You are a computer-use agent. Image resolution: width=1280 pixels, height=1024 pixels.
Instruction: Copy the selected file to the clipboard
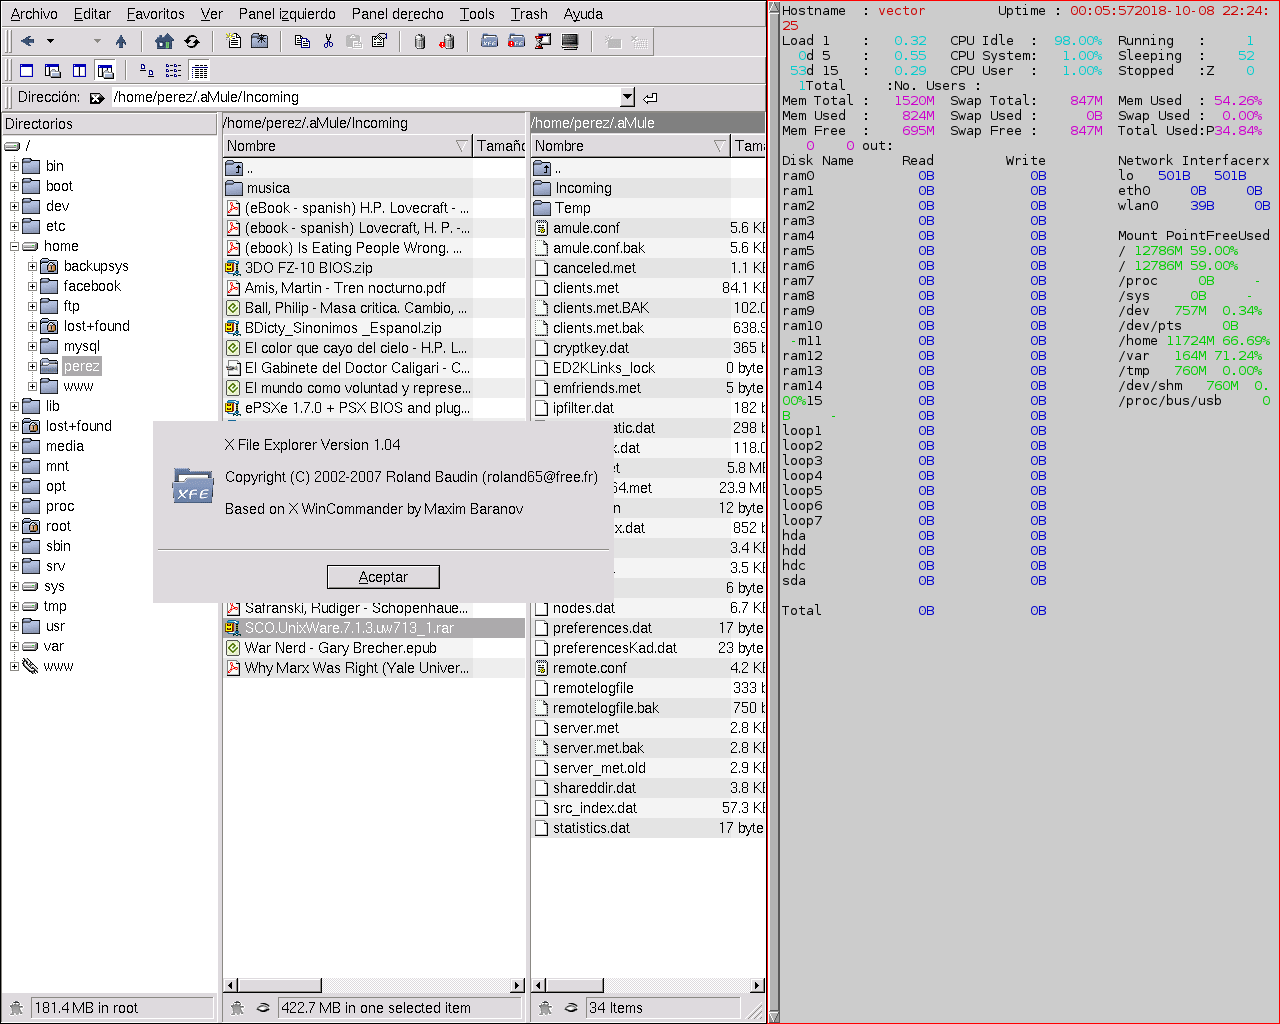(x=302, y=41)
